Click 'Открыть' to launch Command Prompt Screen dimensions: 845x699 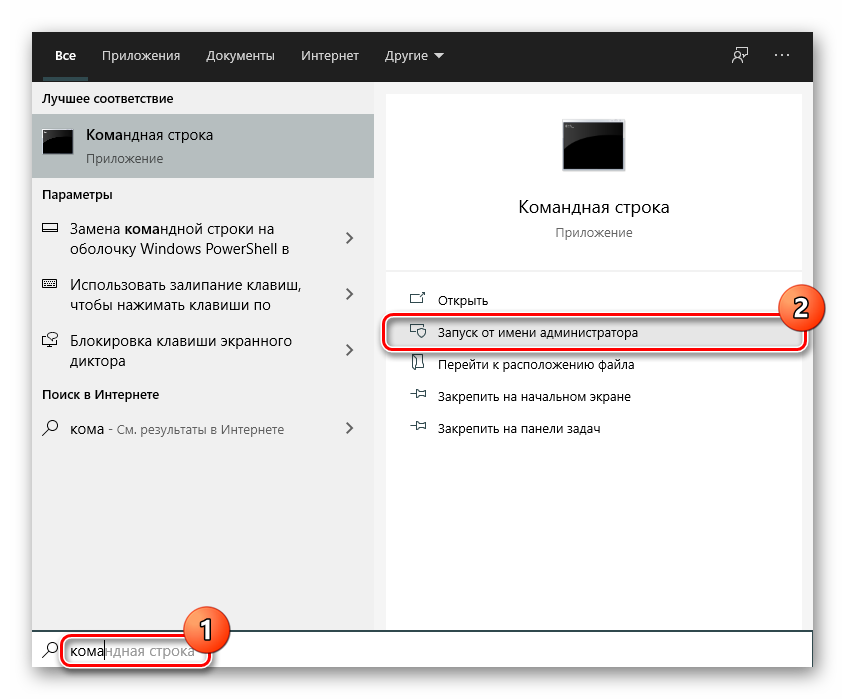[462, 300]
